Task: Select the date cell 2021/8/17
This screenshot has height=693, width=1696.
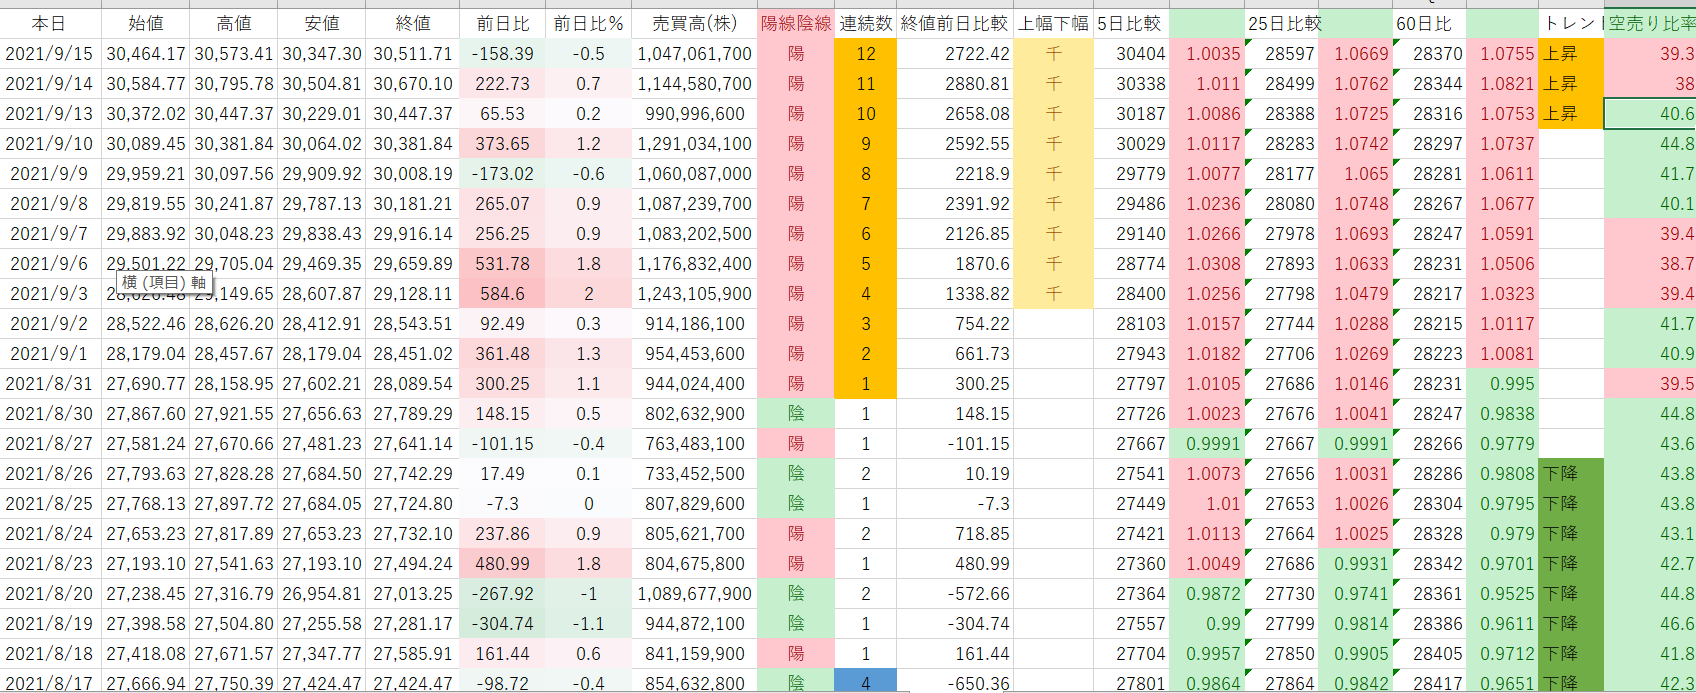Action: (x=50, y=683)
